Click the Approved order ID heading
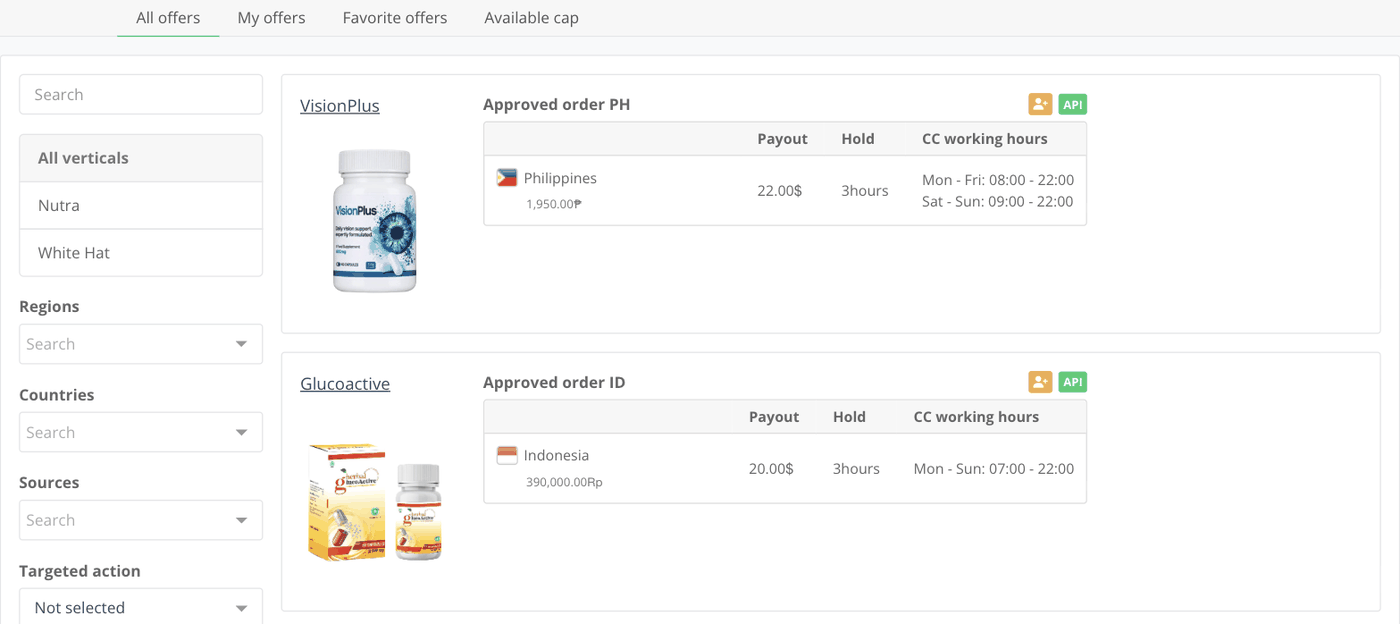Image resolution: width=1400 pixels, height=624 pixels. (x=554, y=383)
